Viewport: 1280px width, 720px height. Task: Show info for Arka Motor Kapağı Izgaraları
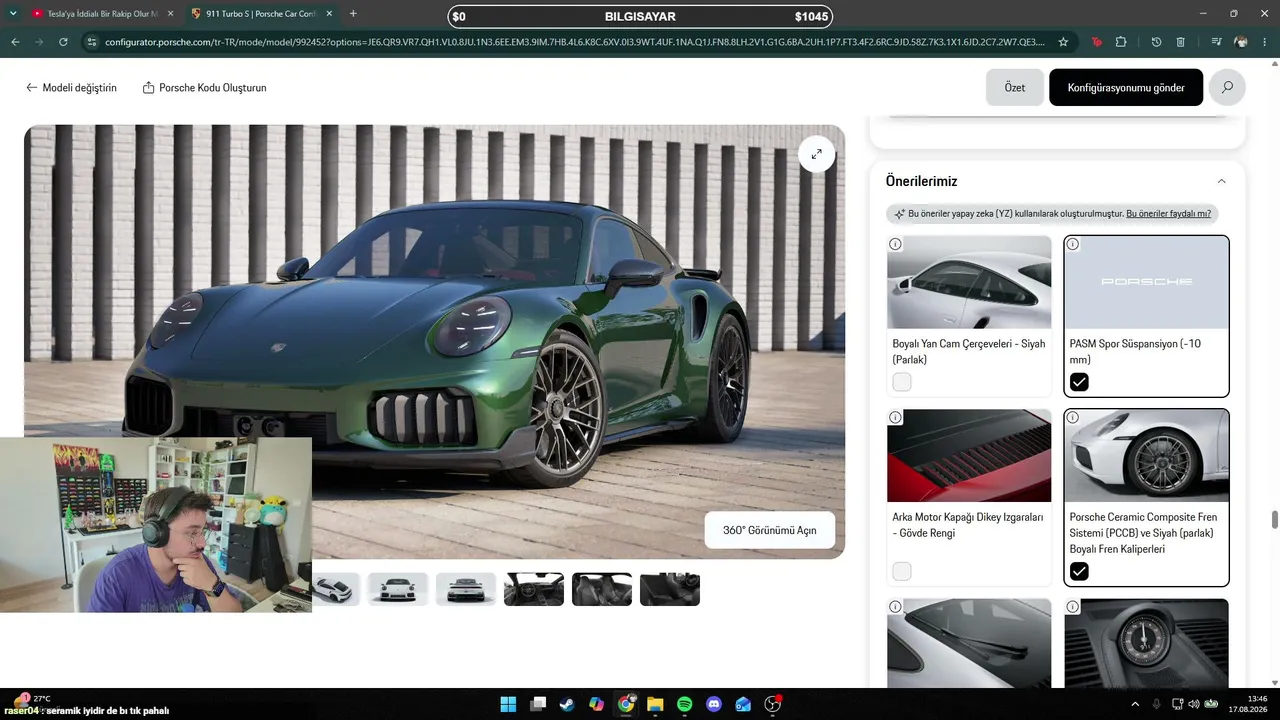click(895, 417)
